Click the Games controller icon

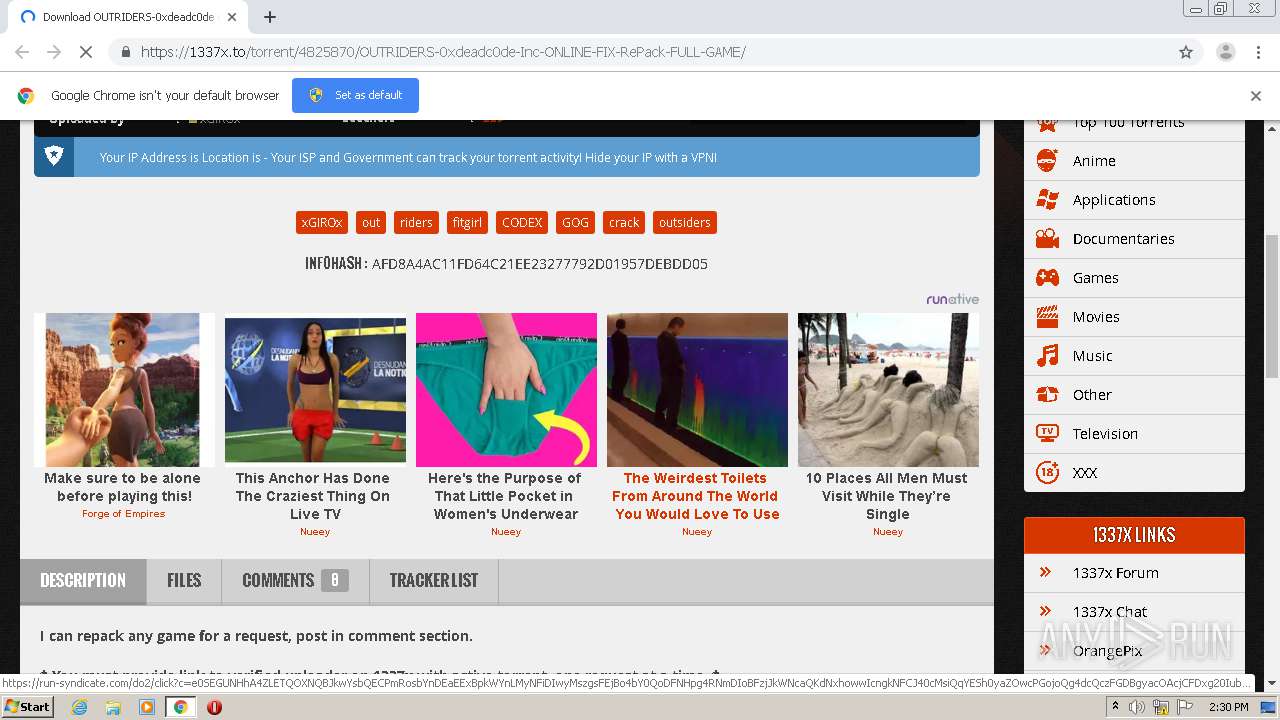tap(1047, 277)
